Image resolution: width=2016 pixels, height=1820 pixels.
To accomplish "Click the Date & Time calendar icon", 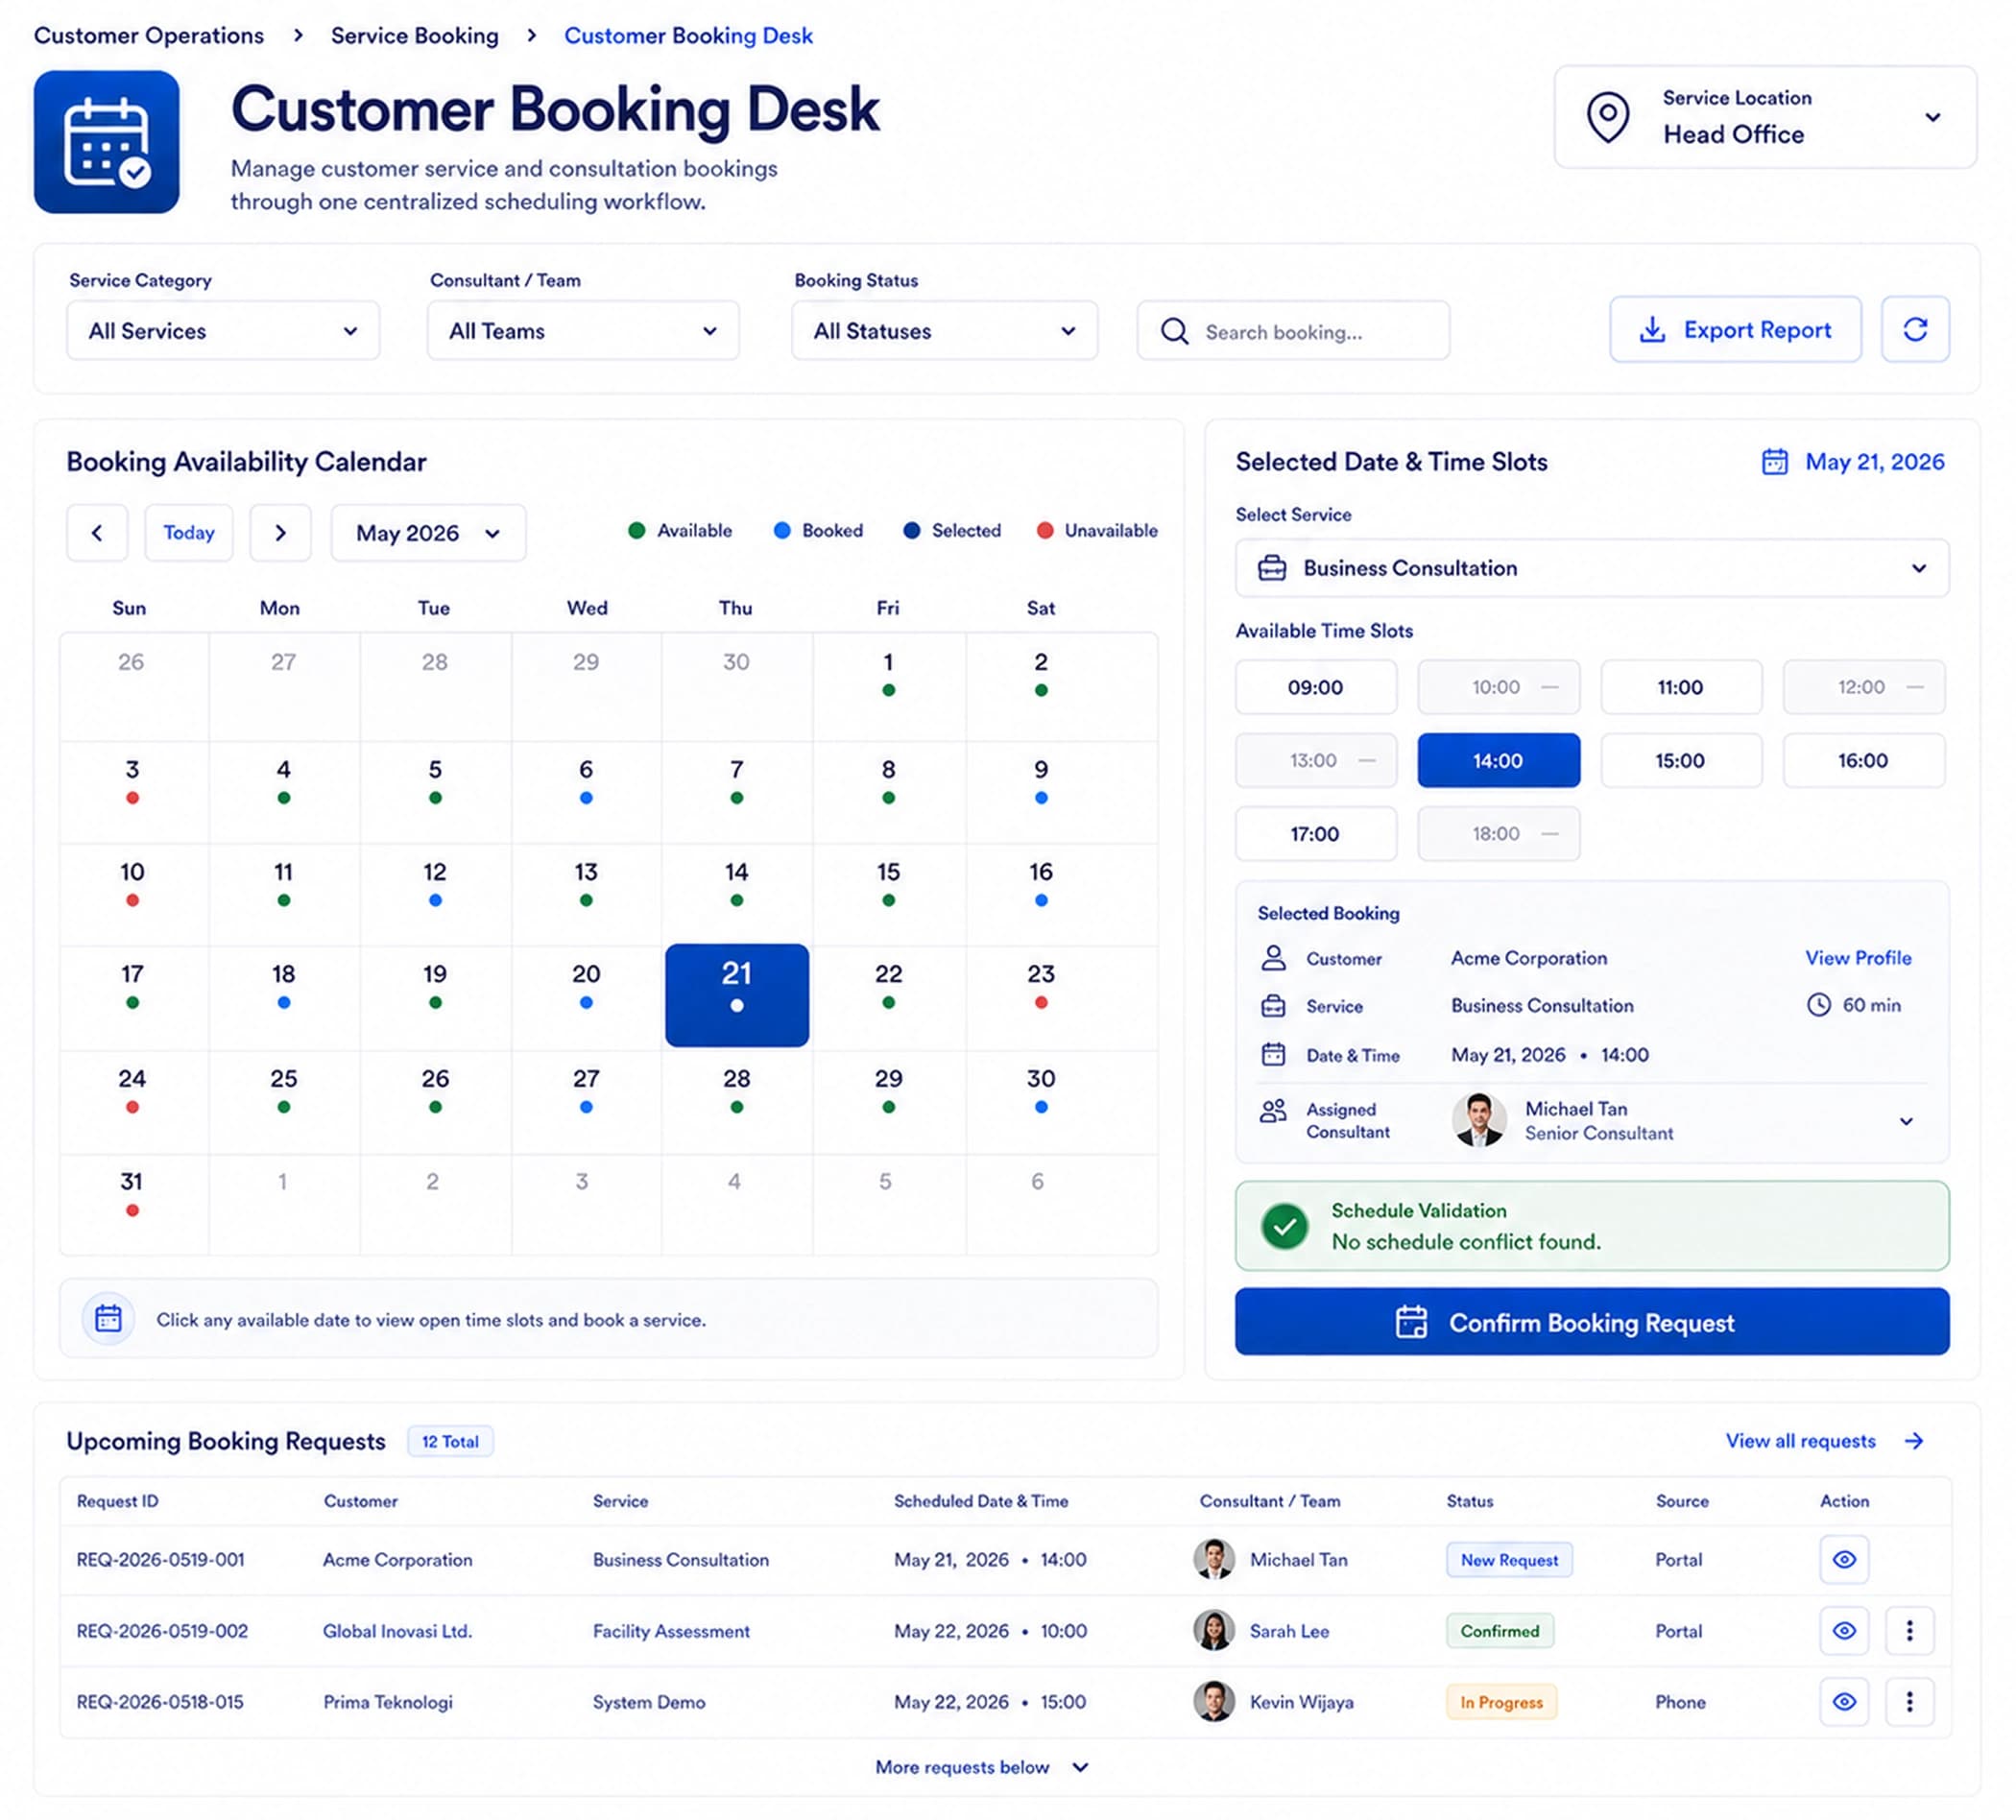I will [1273, 1054].
